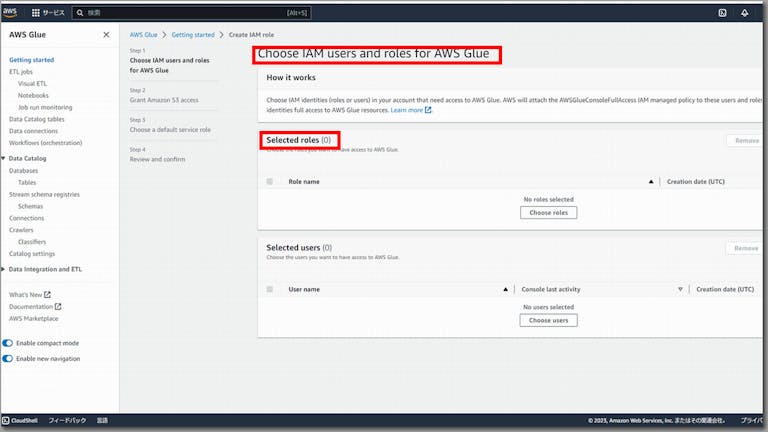The image size is (768, 432).
Task: Click the Choose users button
Action: tap(549, 320)
